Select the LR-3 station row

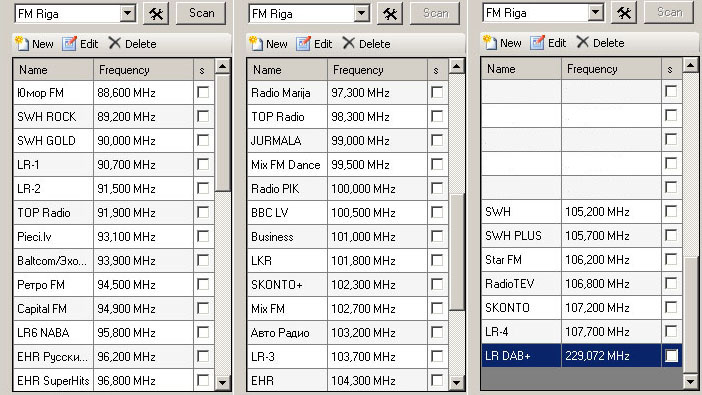[348, 357]
